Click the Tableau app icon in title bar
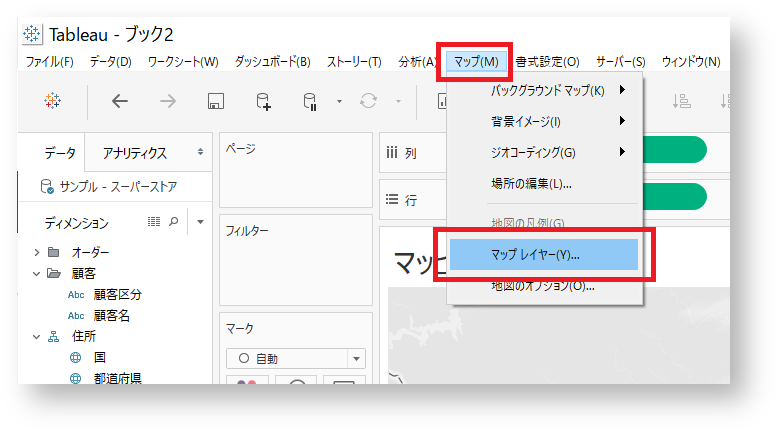778x432 pixels. (x=32, y=34)
